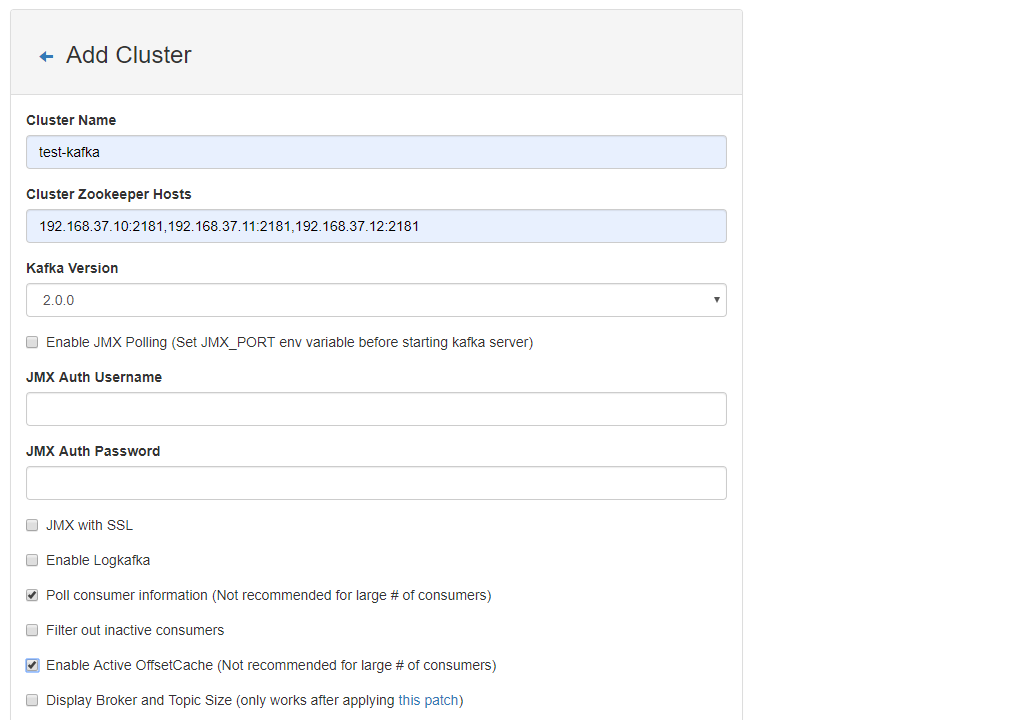Focus the Cluster Zookeeper Hosts field
This screenshot has width=1026, height=720.
click(376, 226)
